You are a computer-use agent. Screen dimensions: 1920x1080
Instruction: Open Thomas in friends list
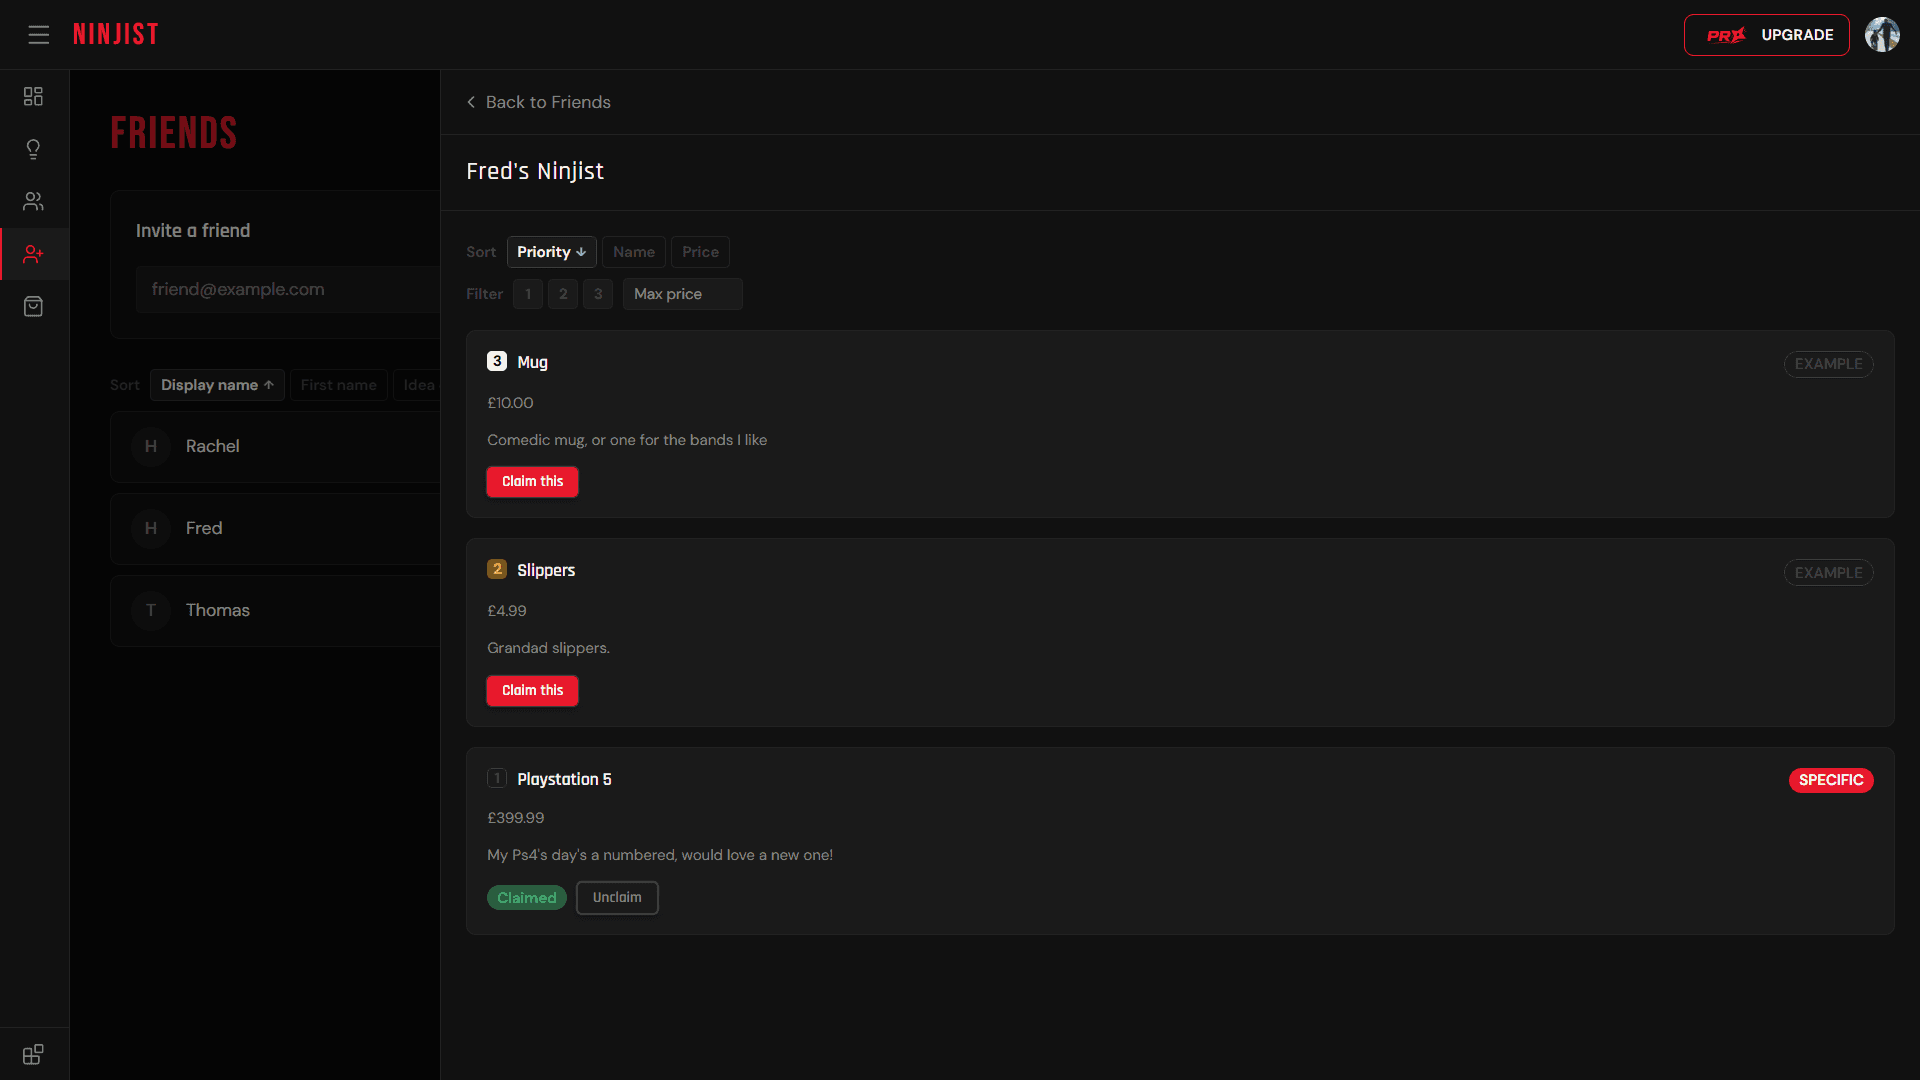pos(275,610)
